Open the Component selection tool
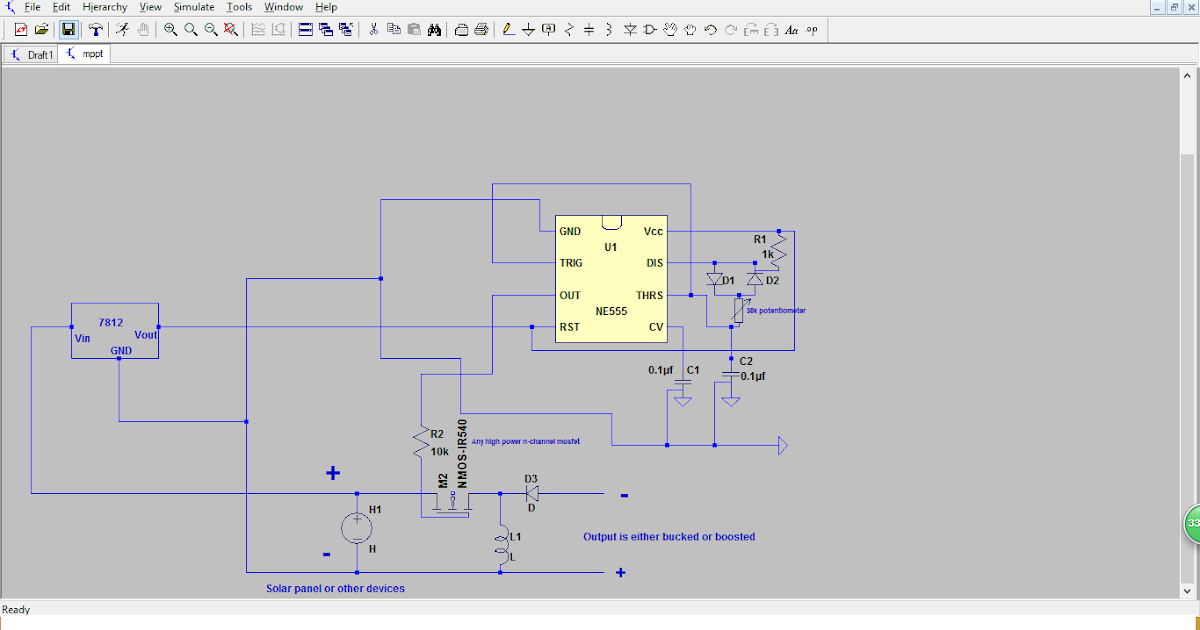This screenshot has width=1200, height=630. (x=649, y=29)
